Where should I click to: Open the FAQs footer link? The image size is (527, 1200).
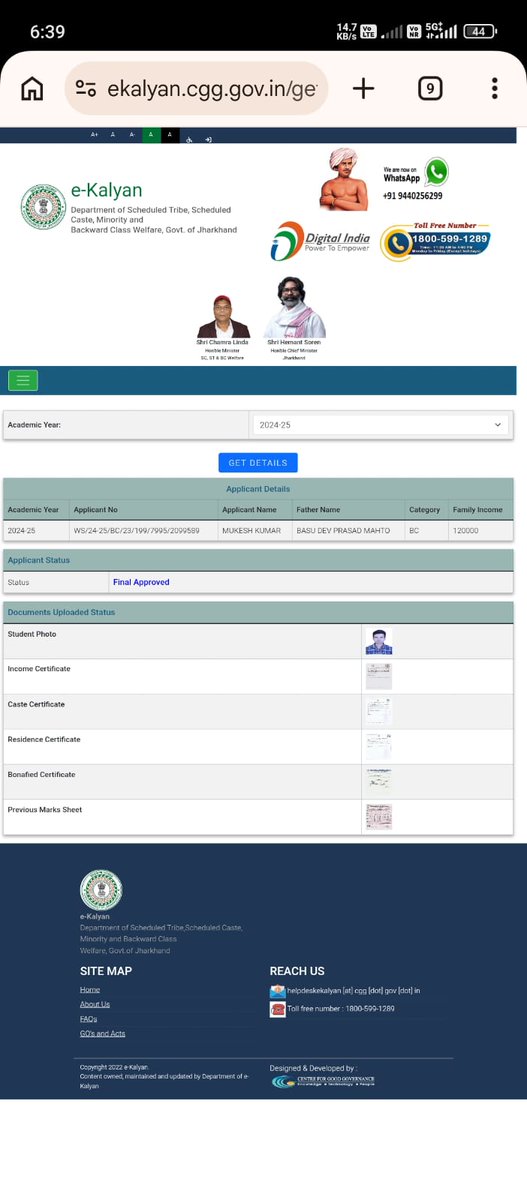tap(89, 1019)
